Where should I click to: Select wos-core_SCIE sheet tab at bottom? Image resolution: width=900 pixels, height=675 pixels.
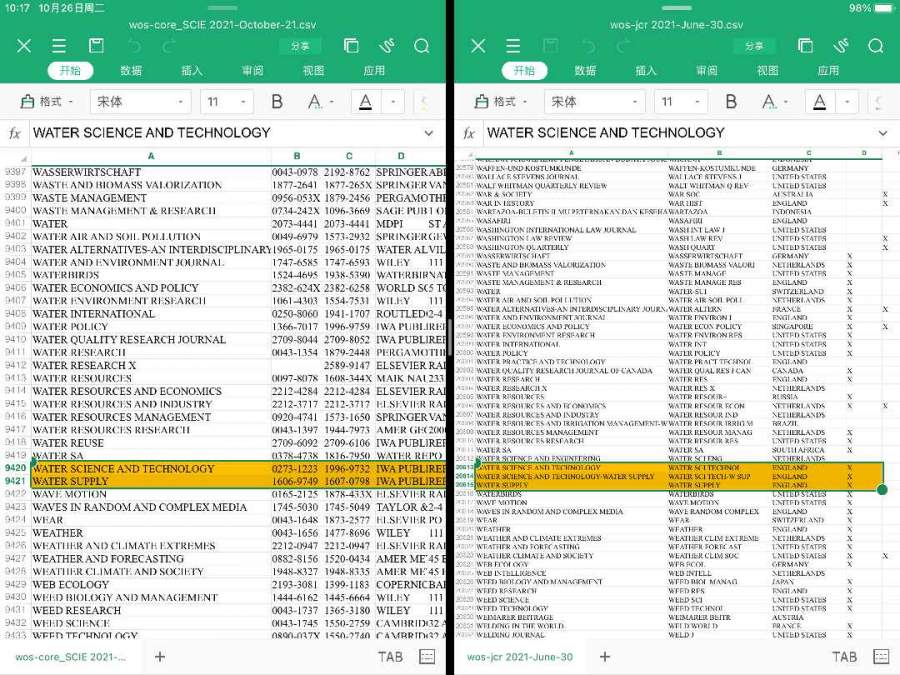tap(70, 657)
